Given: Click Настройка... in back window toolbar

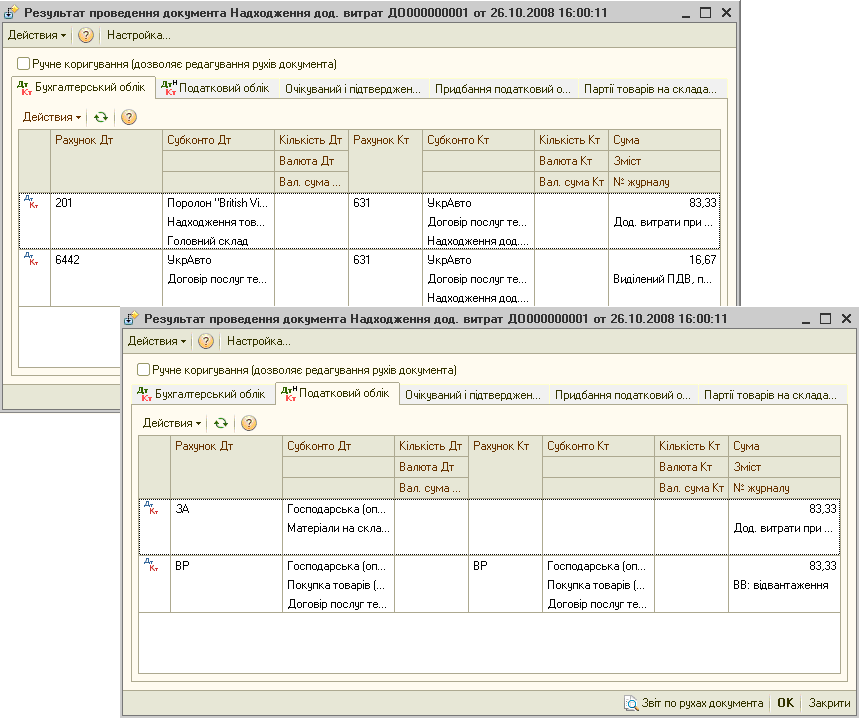Looking at the screenshot, I should (x=139, y=35).
